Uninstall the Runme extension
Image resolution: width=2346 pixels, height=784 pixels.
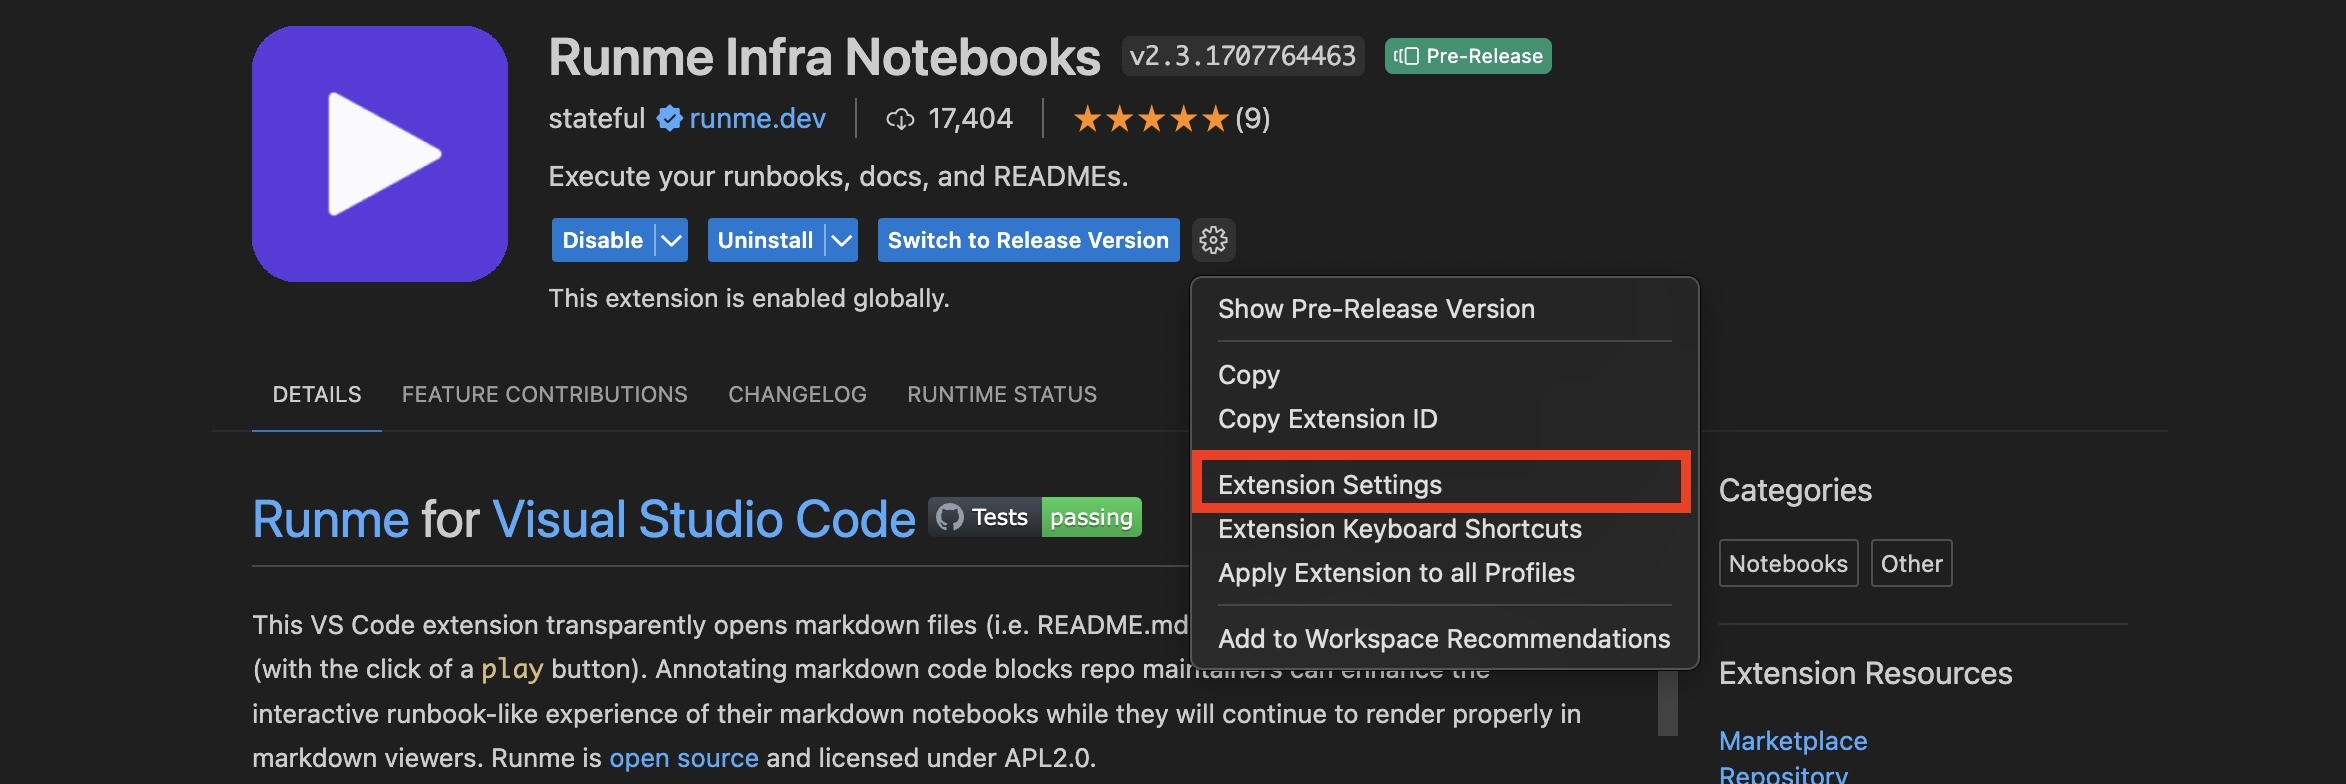point(765,240)
